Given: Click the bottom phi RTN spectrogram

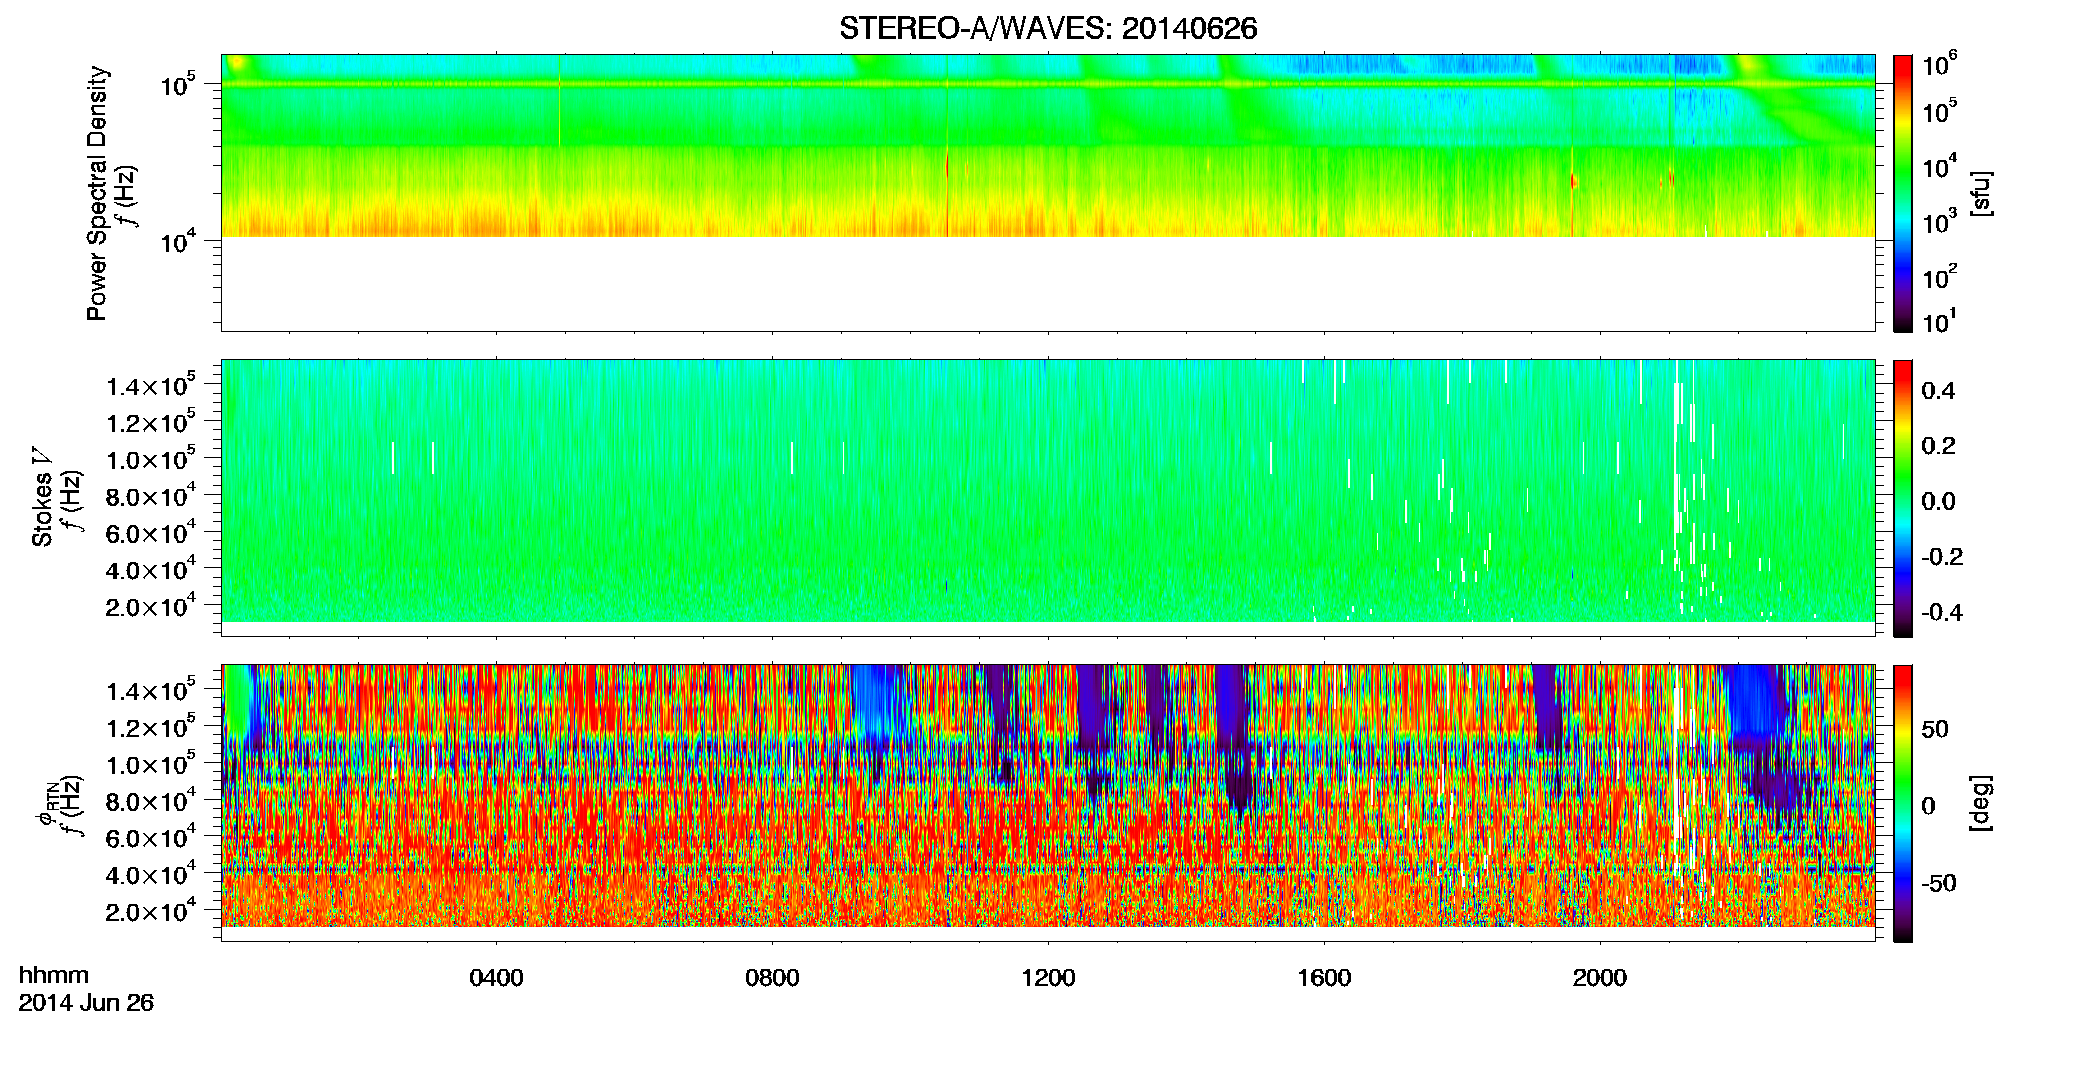Looking at the screenshot, I should [x=1048, y=803].
